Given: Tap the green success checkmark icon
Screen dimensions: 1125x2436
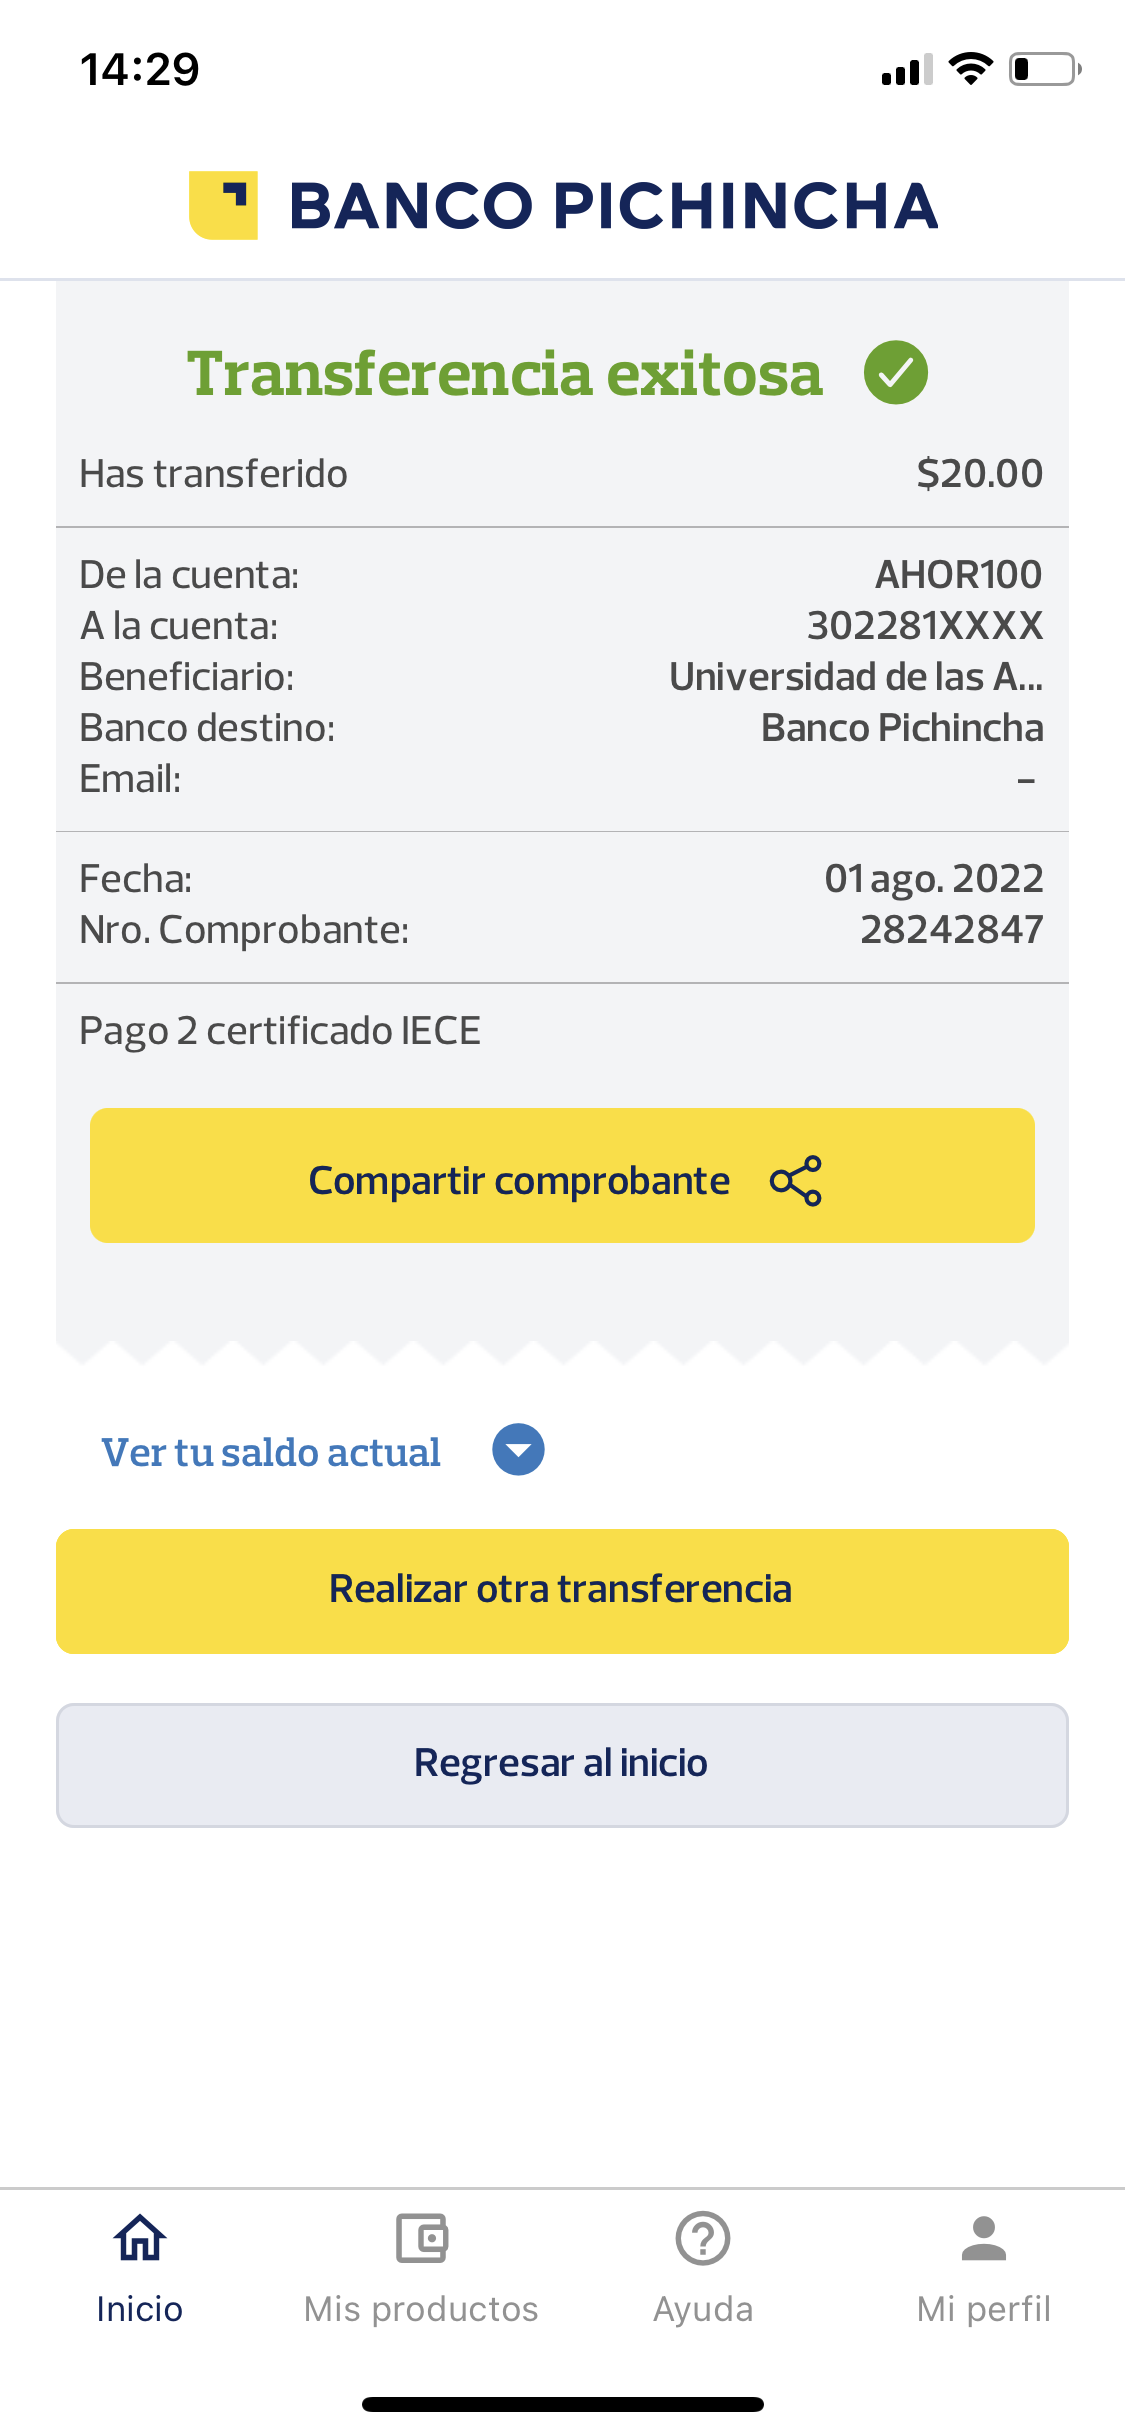Looking at the screenshot, I should [896, 373].
